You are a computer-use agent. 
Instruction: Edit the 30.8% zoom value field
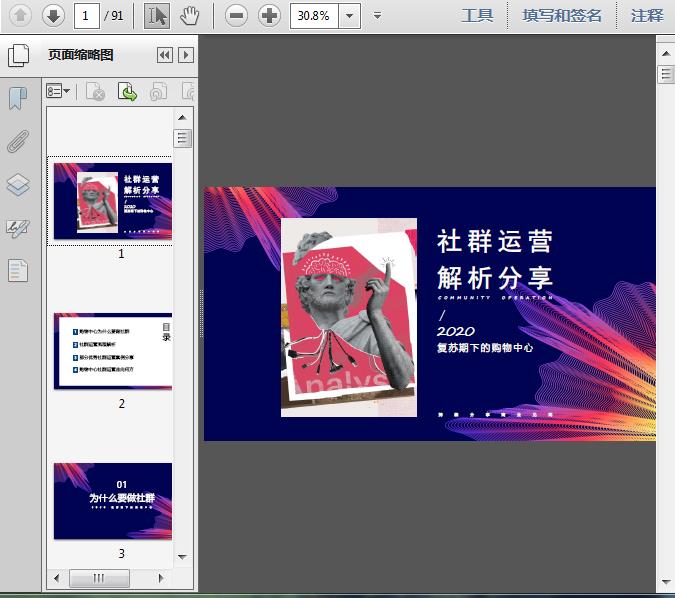point(315,16)
